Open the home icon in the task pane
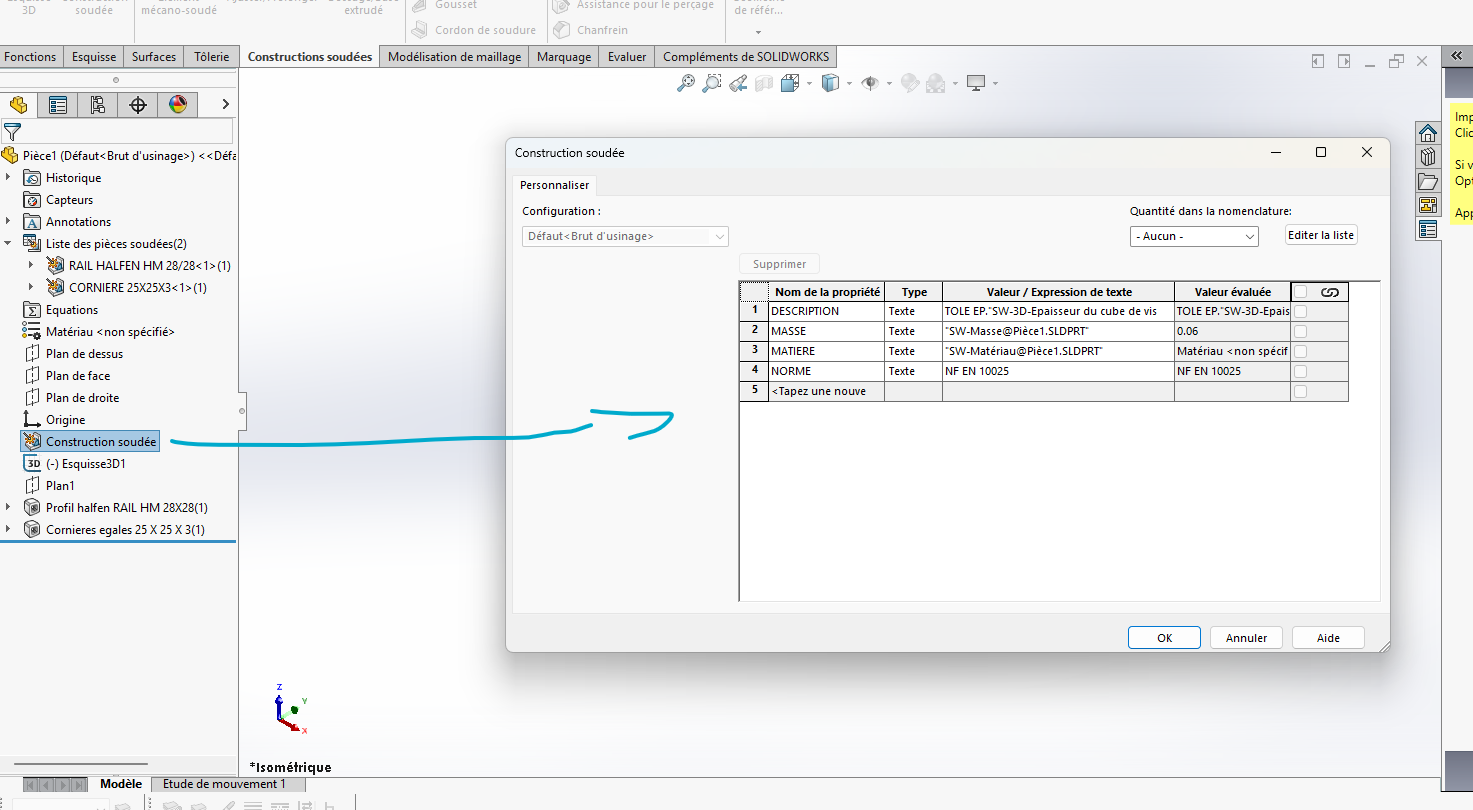 pos(1428,133)
